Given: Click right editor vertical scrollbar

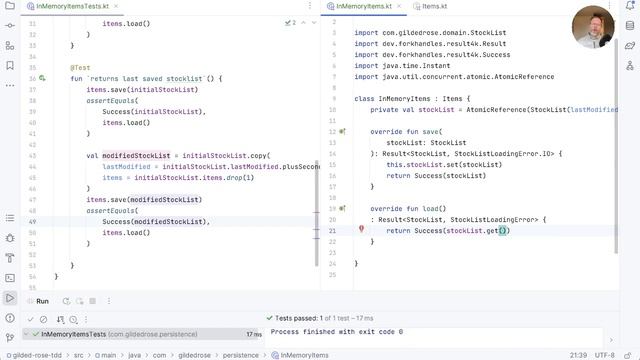Looking at the screenshot, I should [x=616, y=146].
